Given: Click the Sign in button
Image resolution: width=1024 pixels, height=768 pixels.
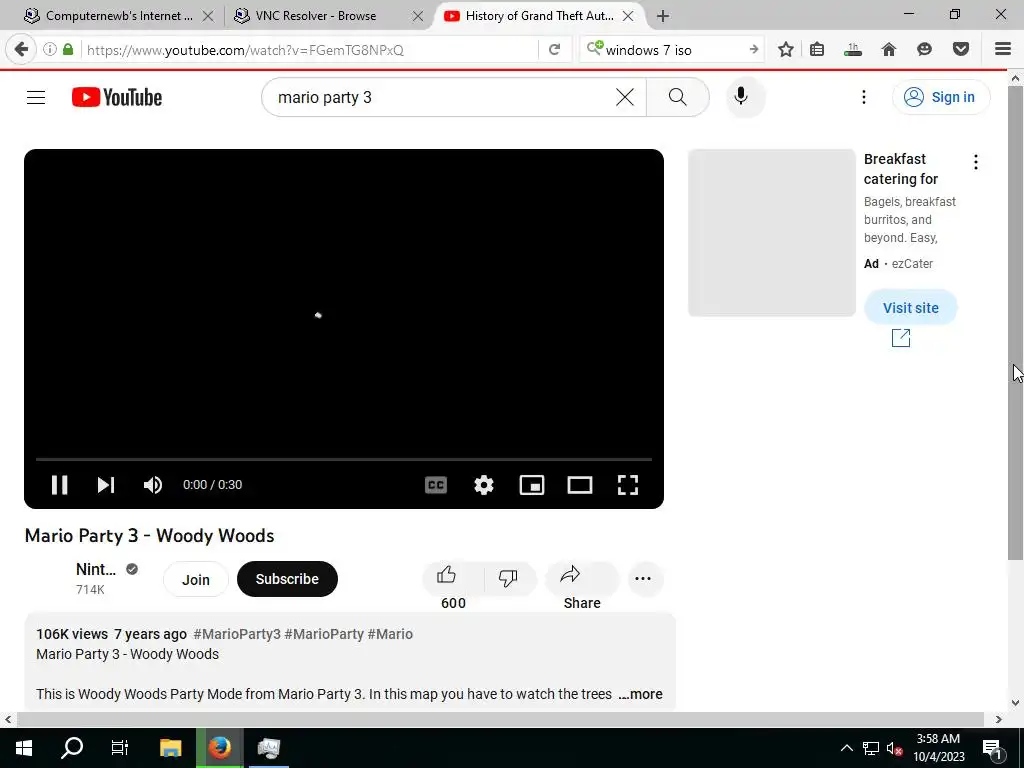Looking at the screenshot, I should click(940, 97).
